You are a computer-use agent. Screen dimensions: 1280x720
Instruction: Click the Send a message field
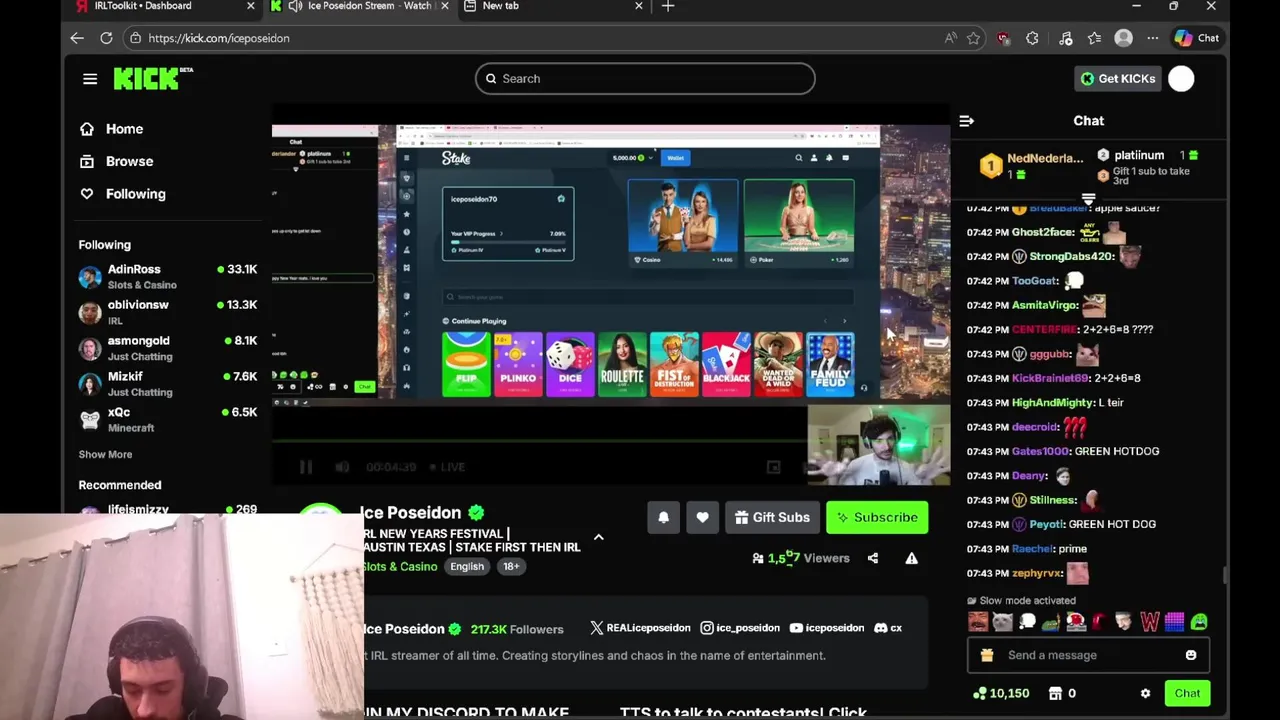click(1088, 655)
